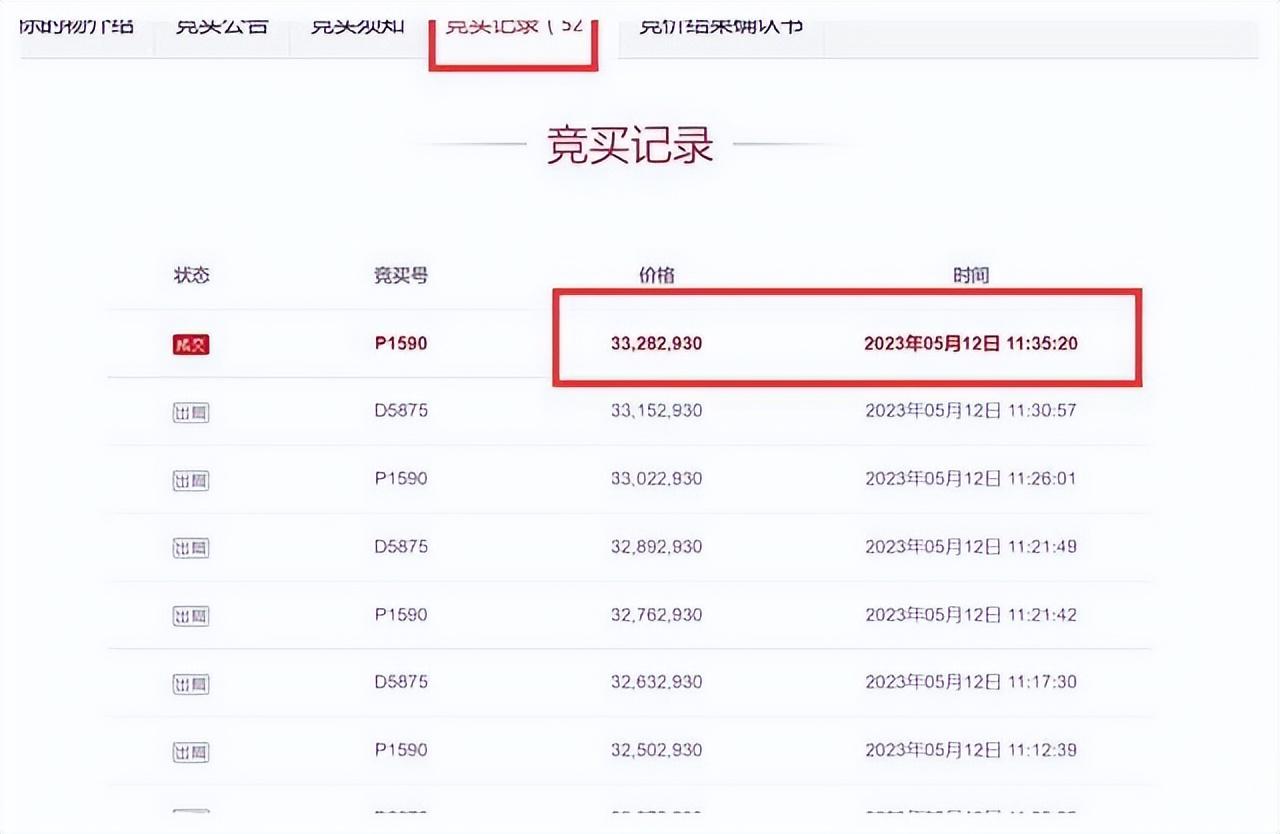Open the 竞价结果确认书 tab
Image resolution: width=1280 pixels, height=834 pixels.
[721, 25]
